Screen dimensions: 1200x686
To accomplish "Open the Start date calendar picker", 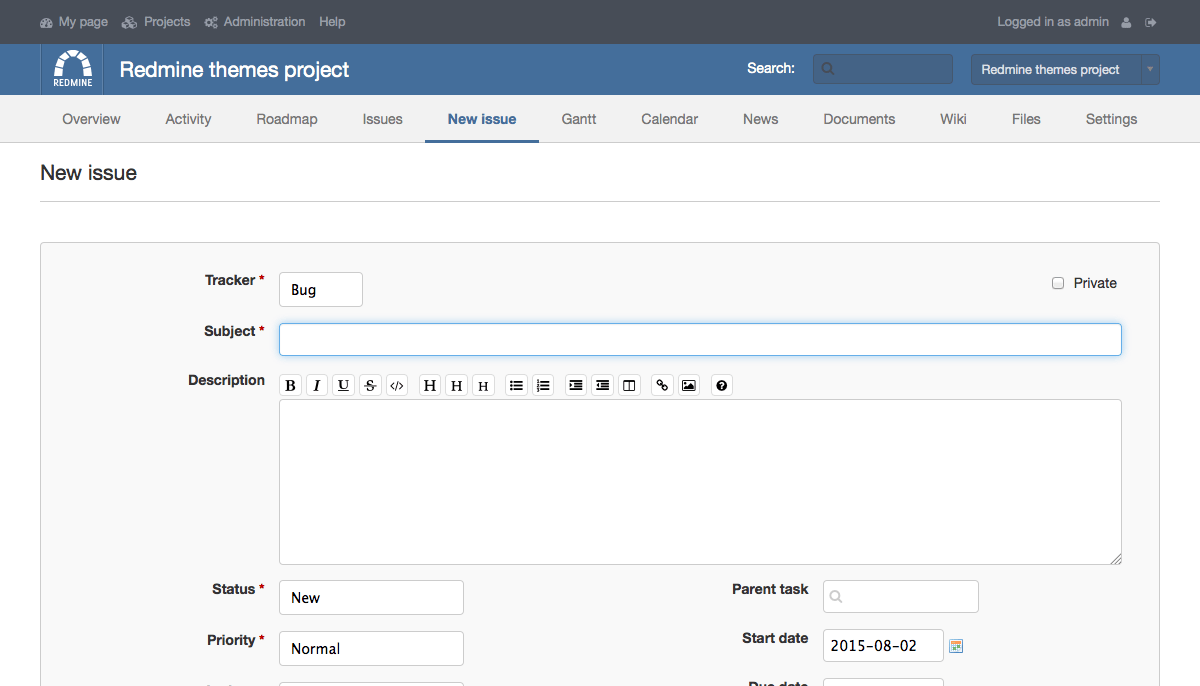I will pos(956,646).
